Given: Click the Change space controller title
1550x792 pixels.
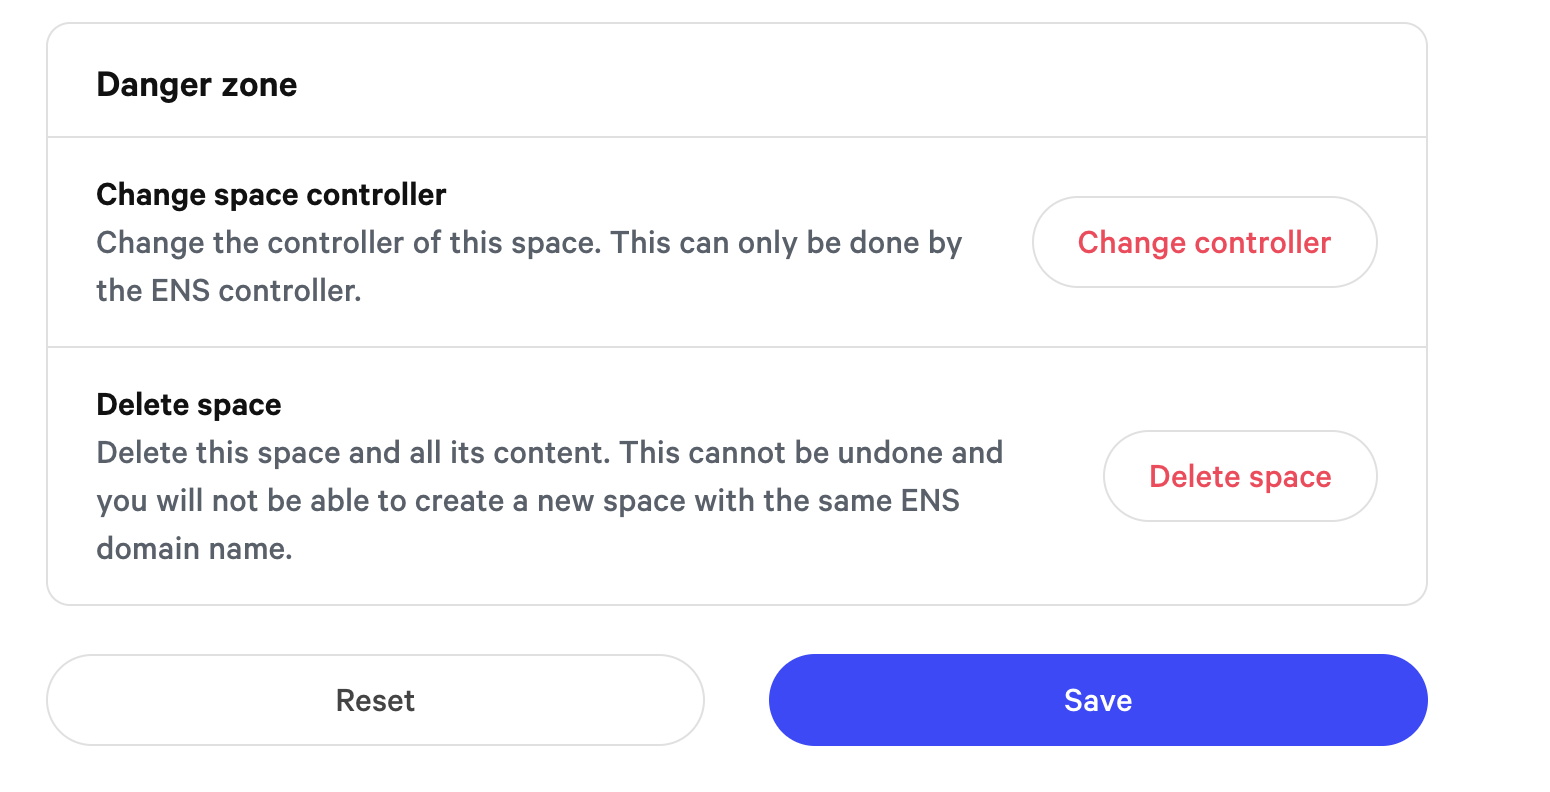Looking at the screenshot, I should tap(271, 194).
